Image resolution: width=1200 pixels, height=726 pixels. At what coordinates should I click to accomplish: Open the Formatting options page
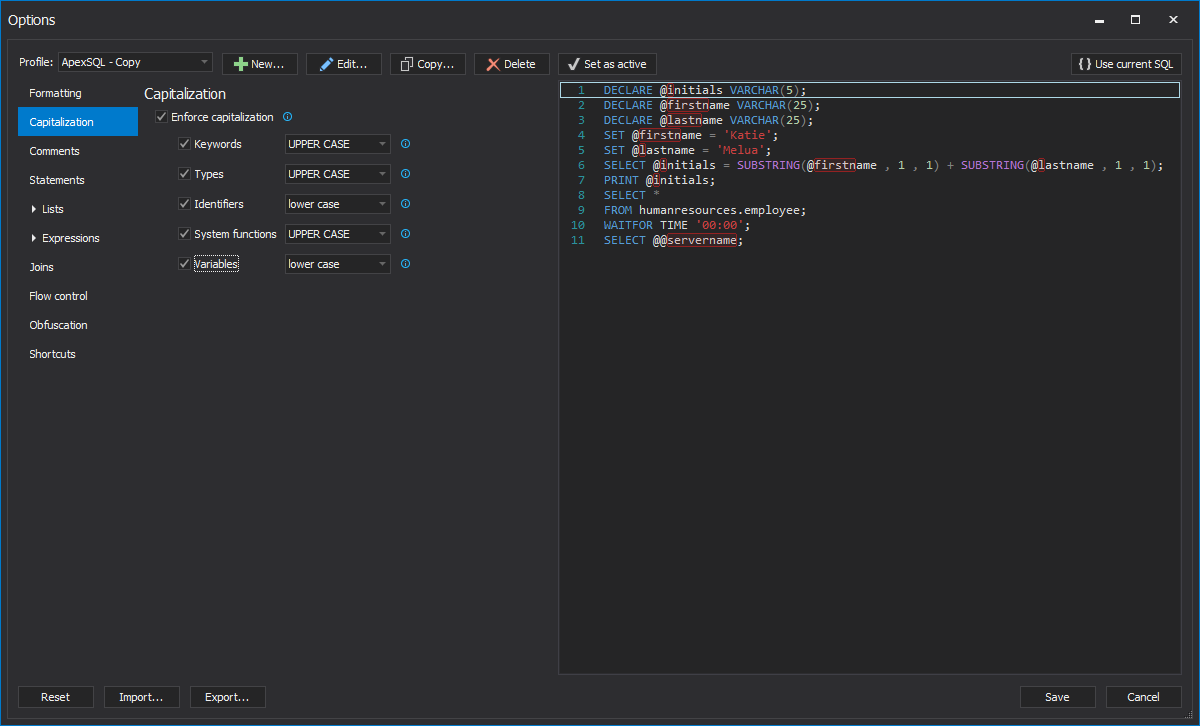coord(55,93)
